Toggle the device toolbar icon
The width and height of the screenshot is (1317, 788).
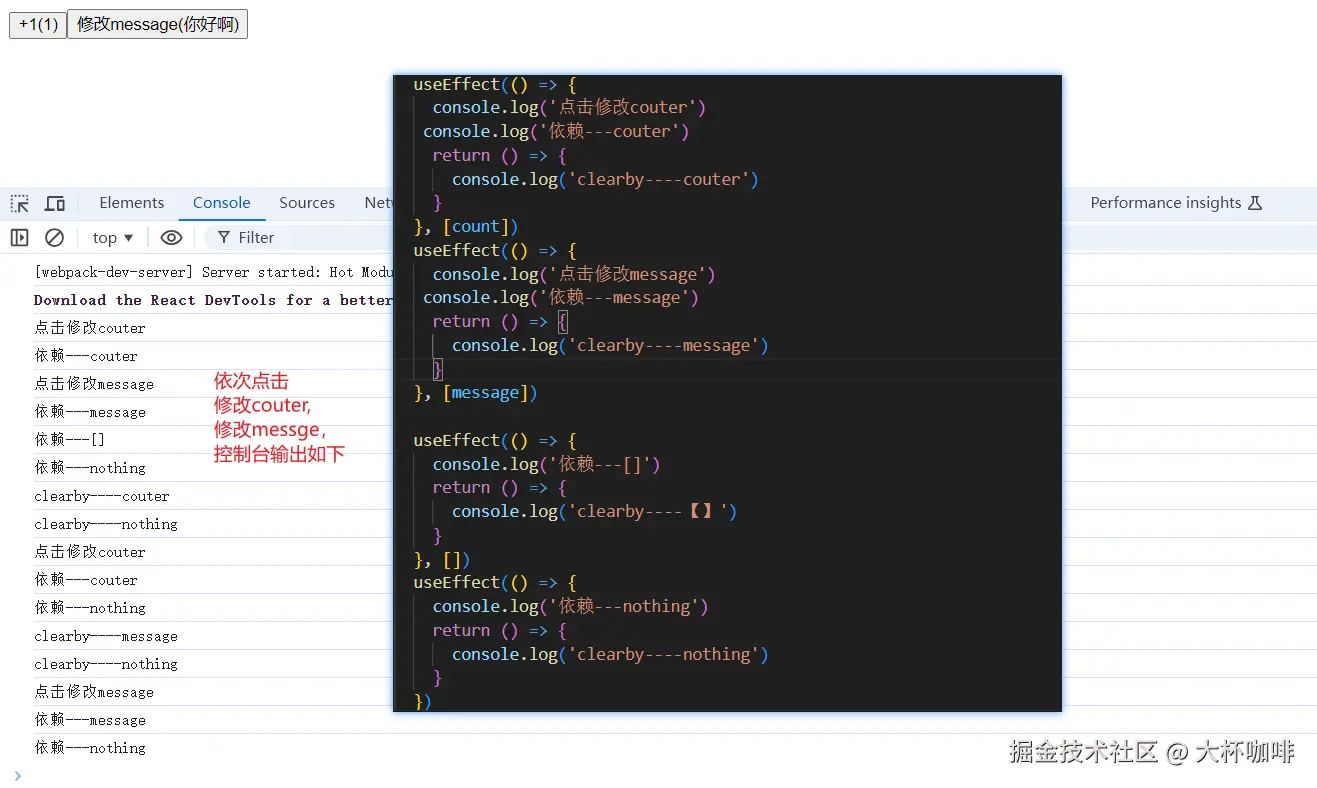pos(55,203)
